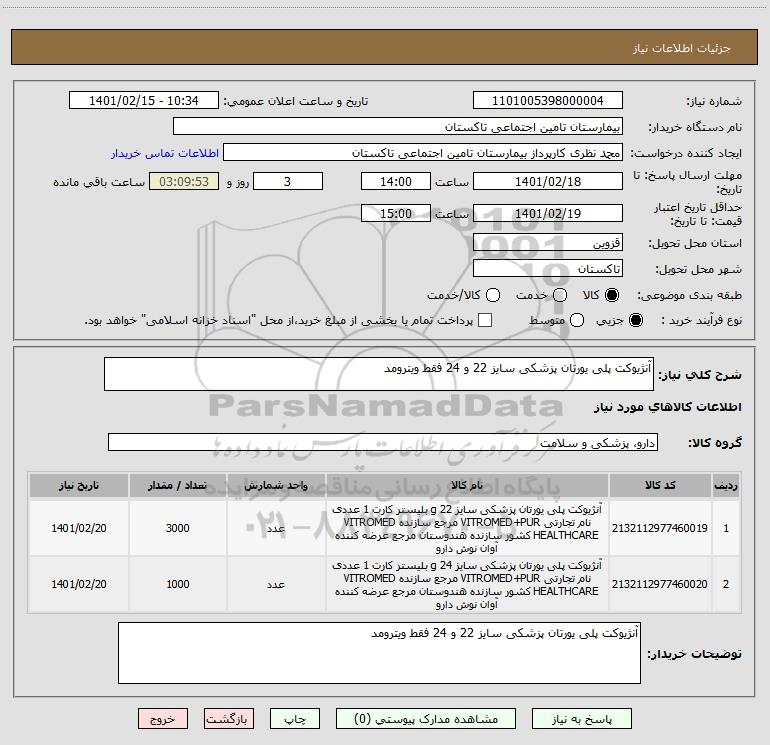The image size is (770, 745).
Task: Click the کد کالا column header
Action: click(x=660, y=486)
